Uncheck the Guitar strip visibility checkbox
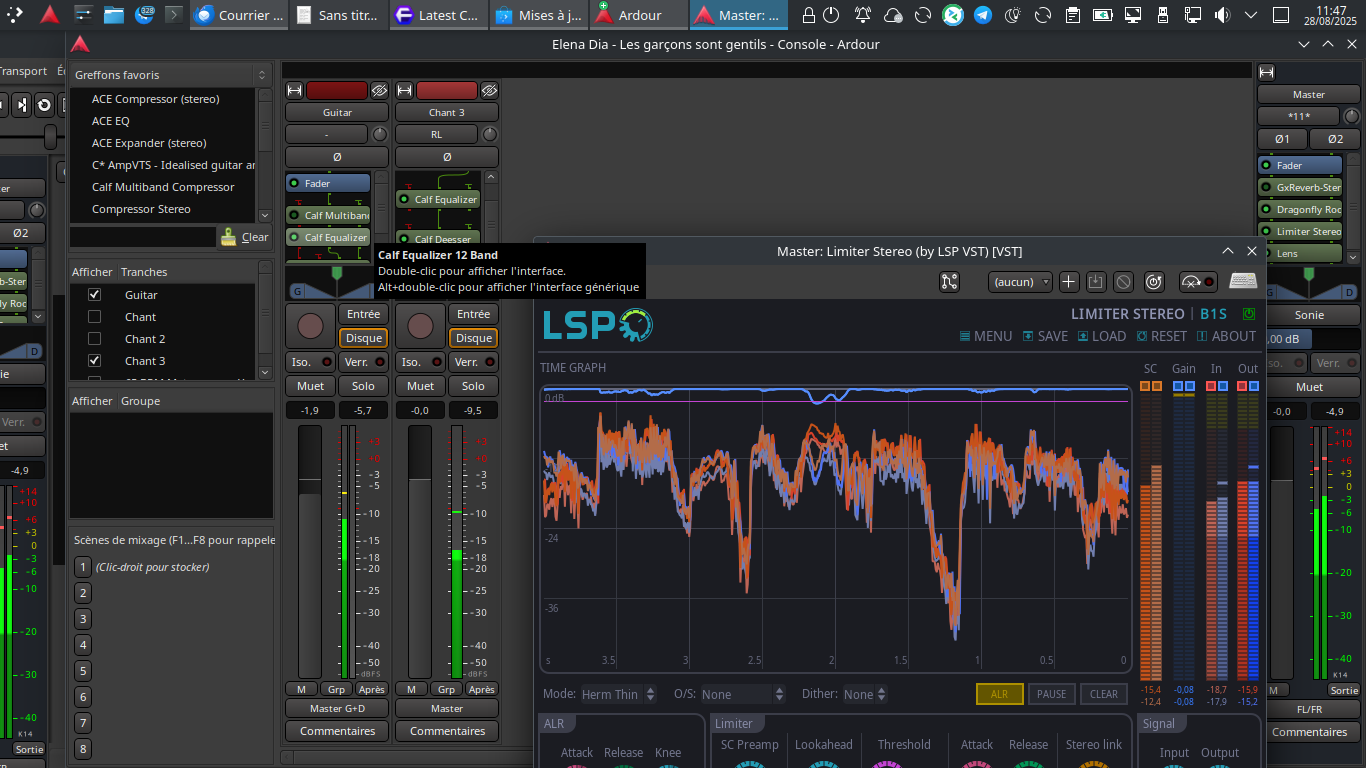The width and height of the screenshot is (1366, 768). click(95, 295)
